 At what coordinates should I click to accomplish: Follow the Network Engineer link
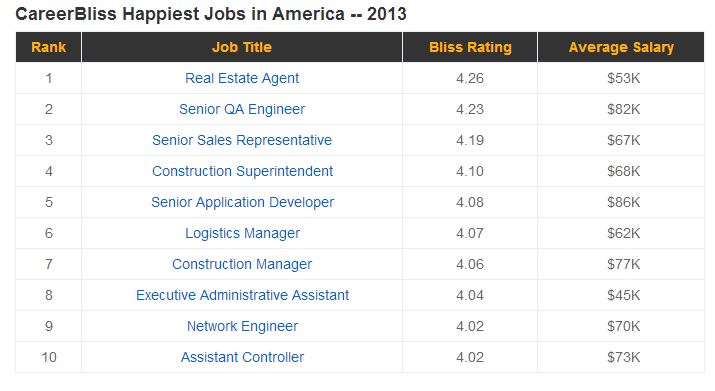[242, 326]
